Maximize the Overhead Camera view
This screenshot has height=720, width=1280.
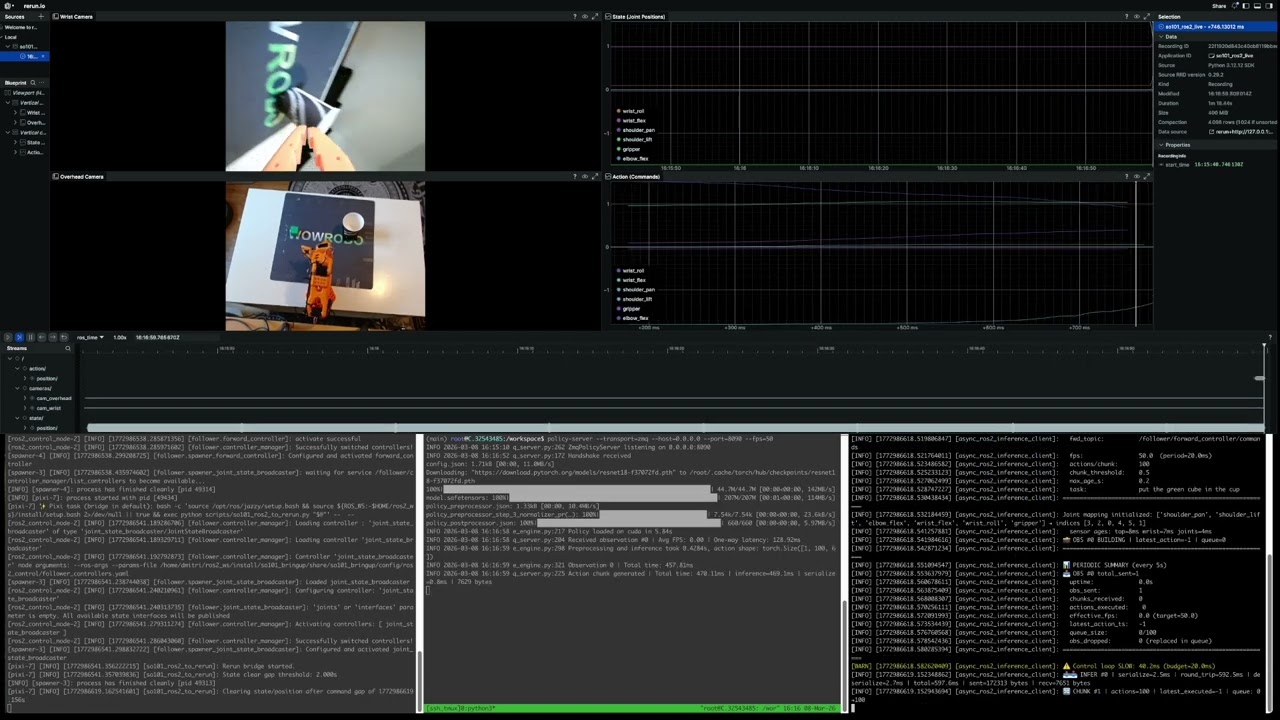(x=595, y=176)
